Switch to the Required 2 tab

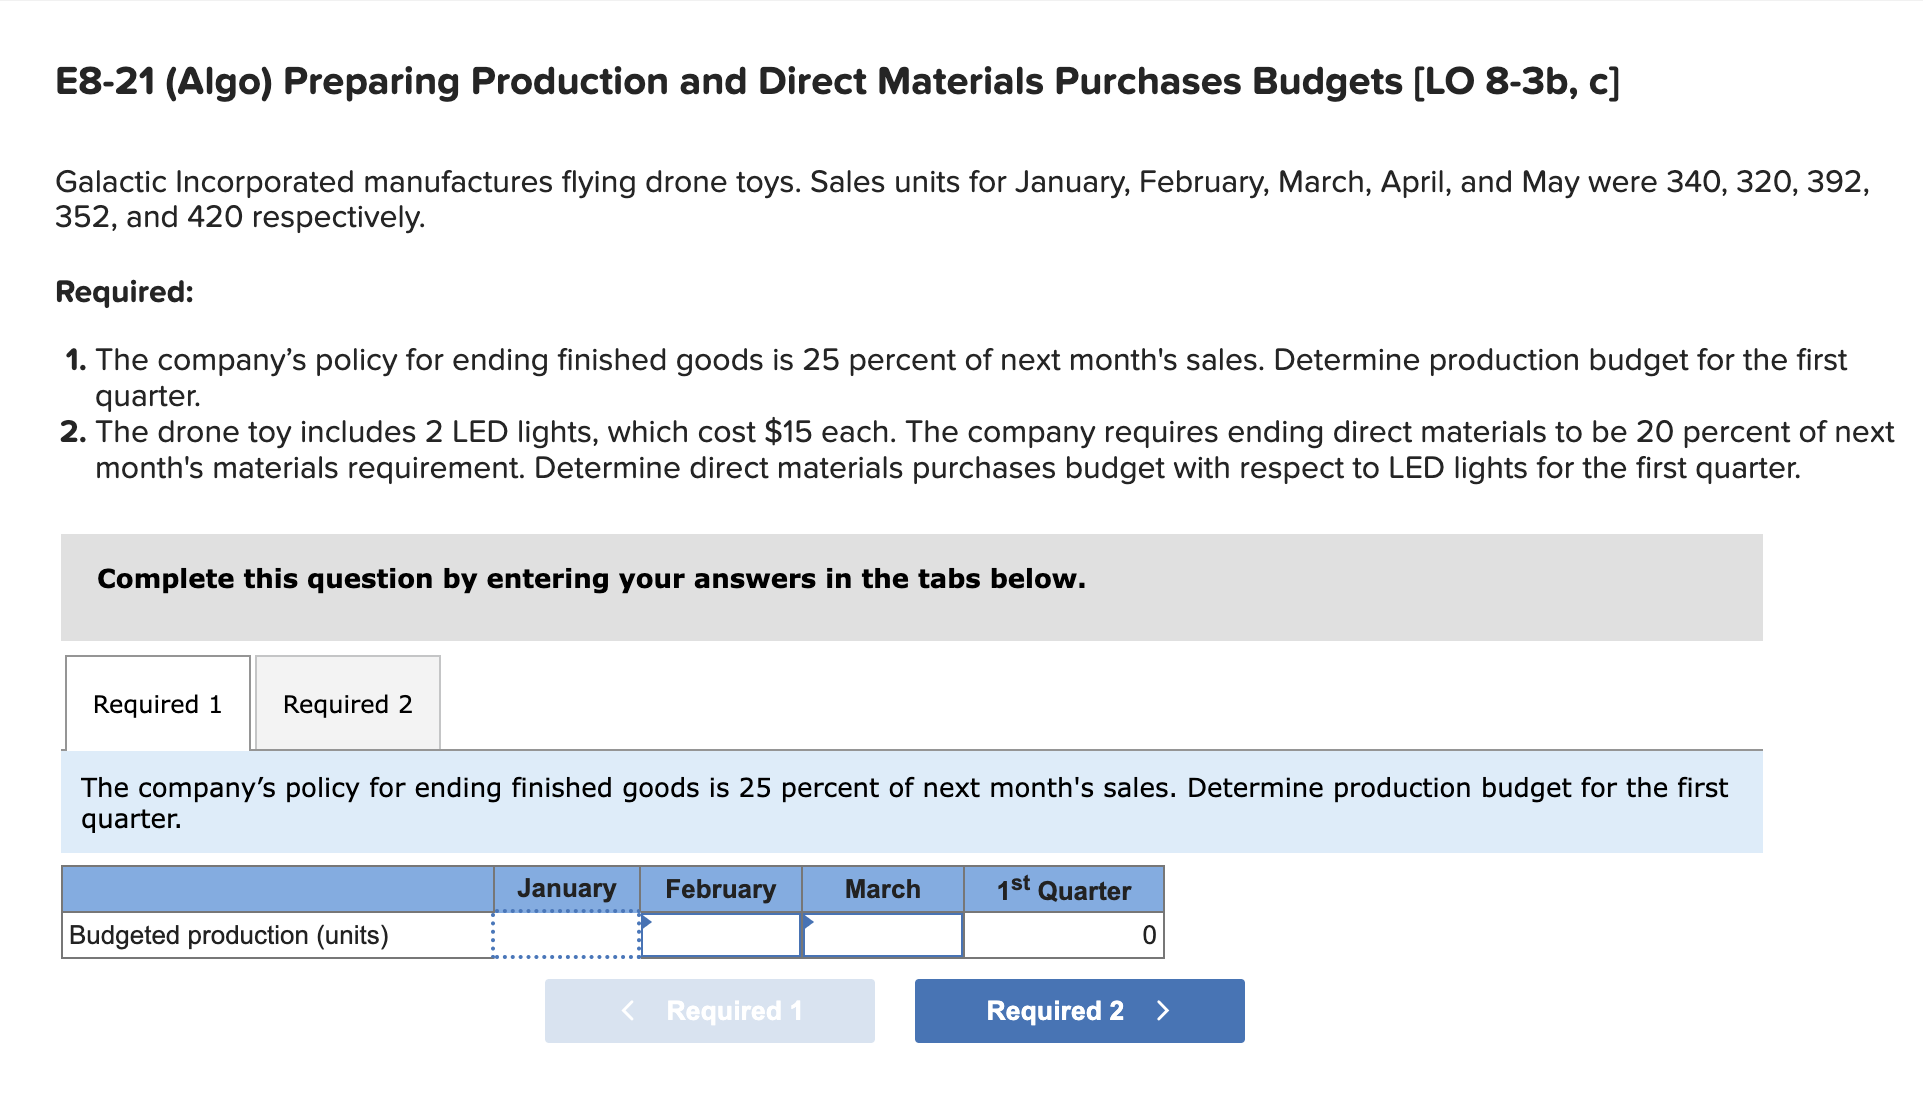346,703
